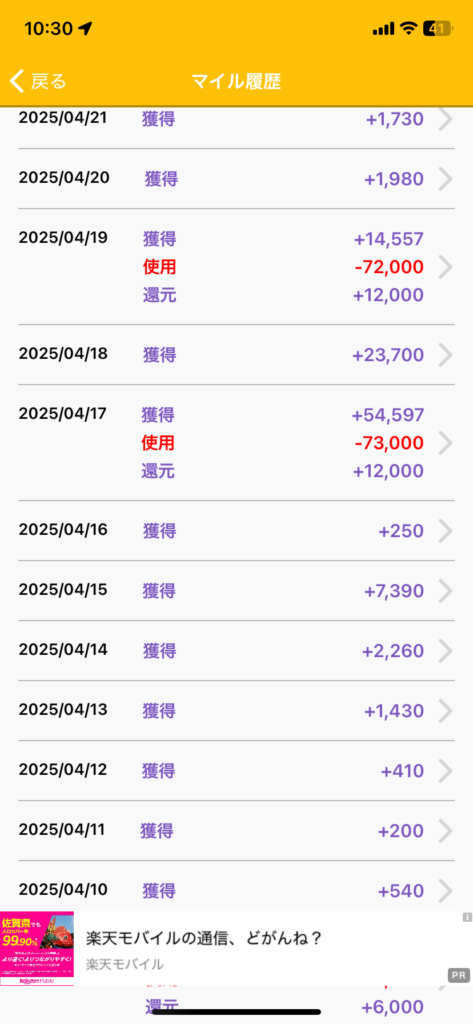
Task: Open the 2025/04/16 +250 row
Action: 236,531
